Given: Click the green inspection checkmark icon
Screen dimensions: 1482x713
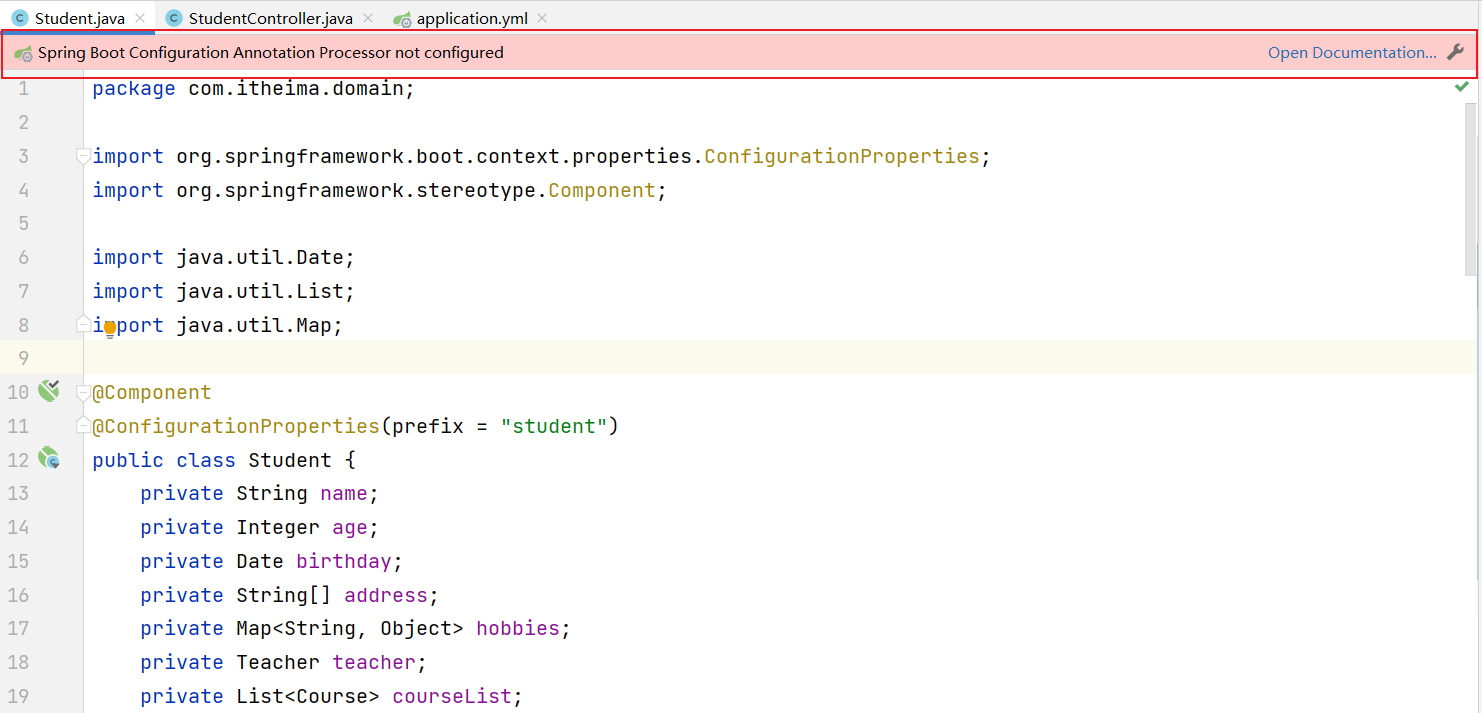Looking at the screenshot, I should pyautogui.click(x=1462, y=87).
